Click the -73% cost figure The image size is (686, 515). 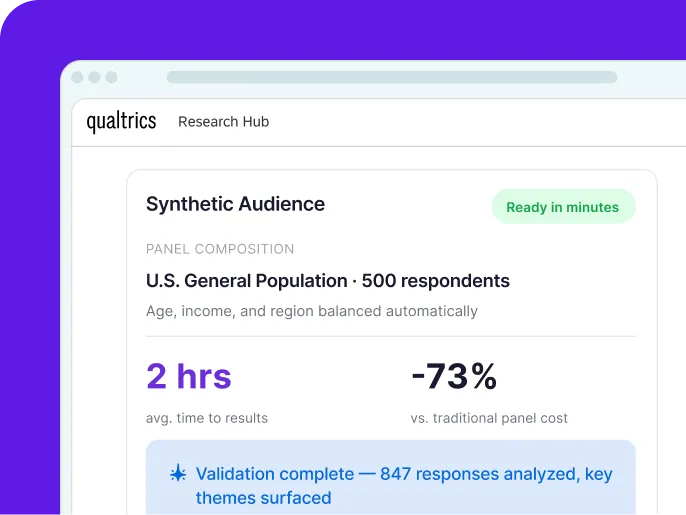pos(453,376)
